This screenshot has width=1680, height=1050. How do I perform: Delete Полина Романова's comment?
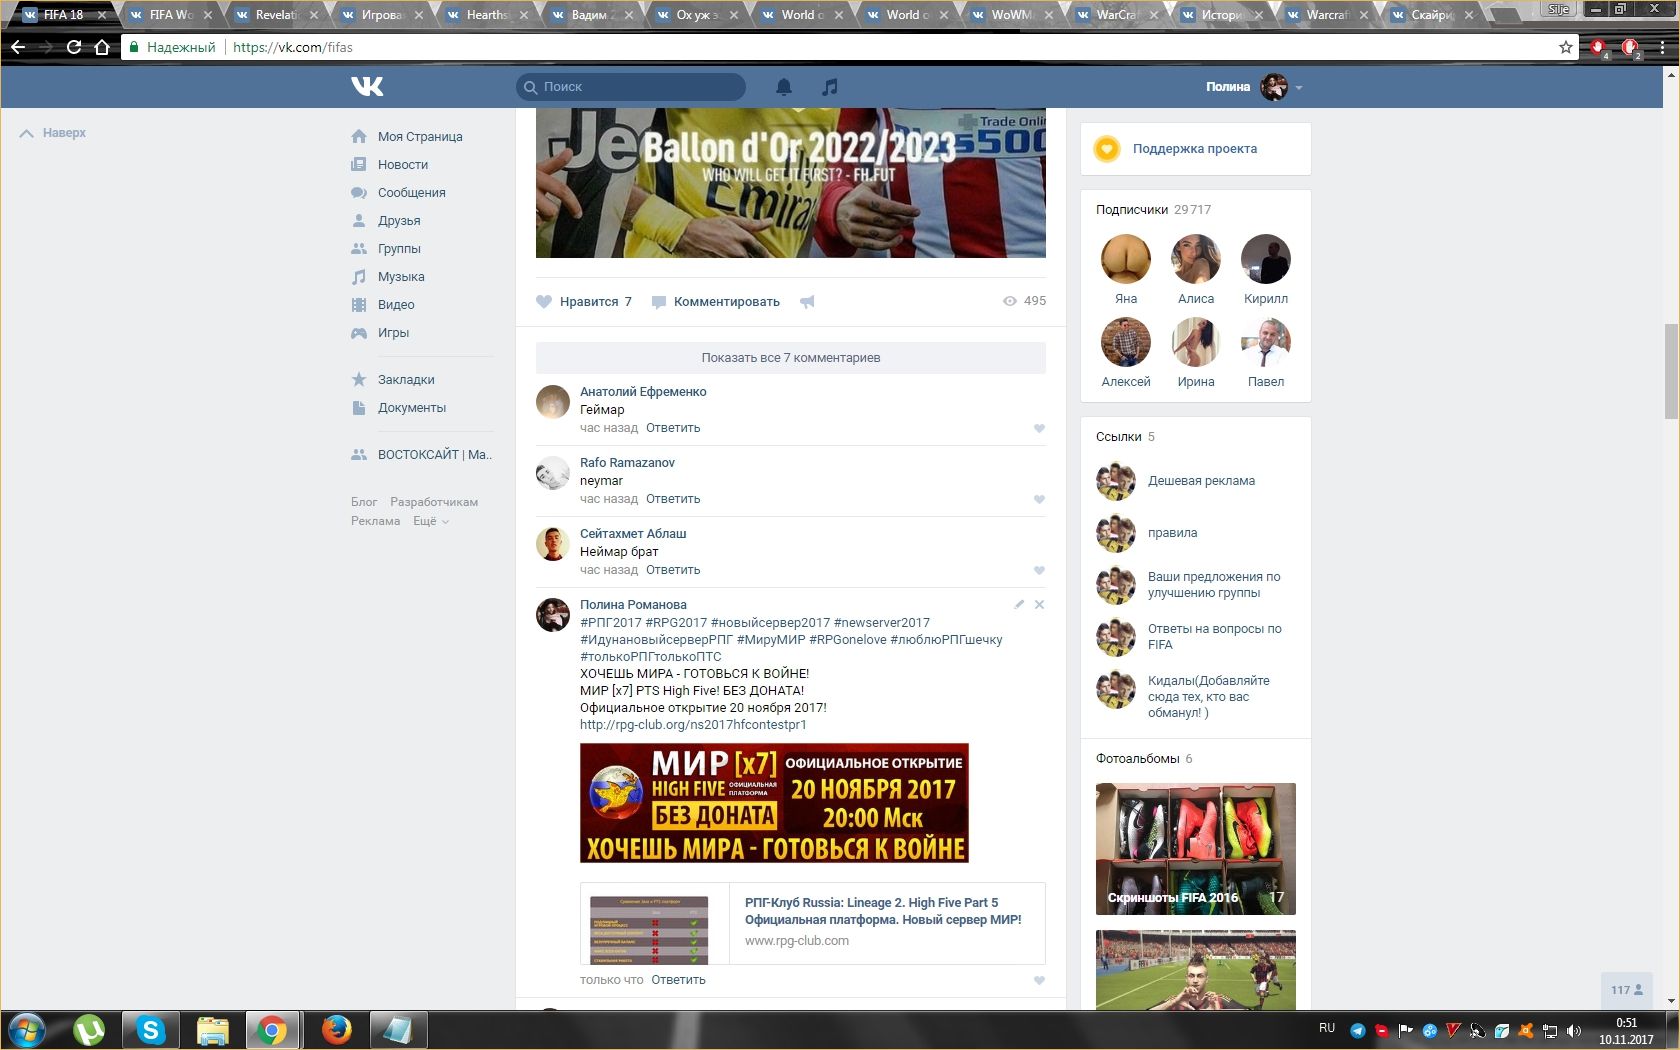click(x=1039, y=604)
